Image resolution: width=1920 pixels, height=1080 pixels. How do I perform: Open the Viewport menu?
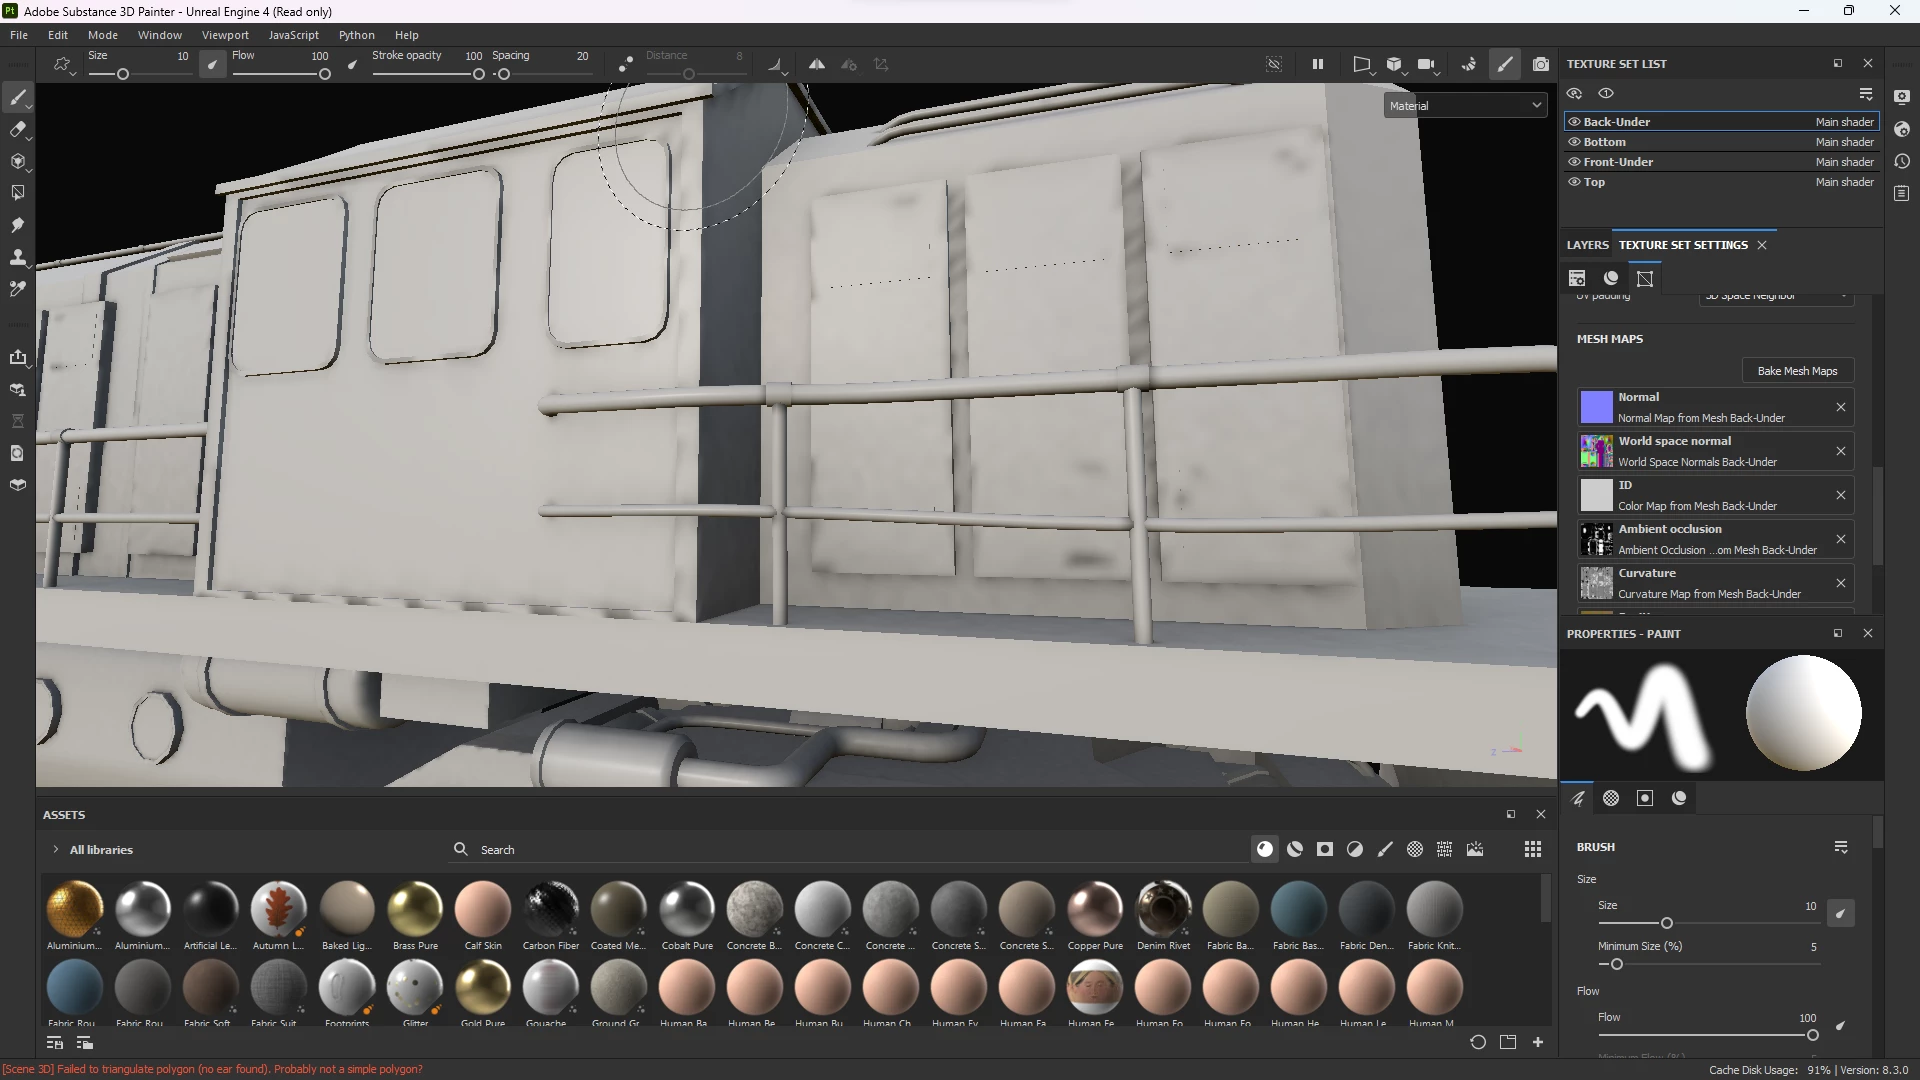click(225, 35)
